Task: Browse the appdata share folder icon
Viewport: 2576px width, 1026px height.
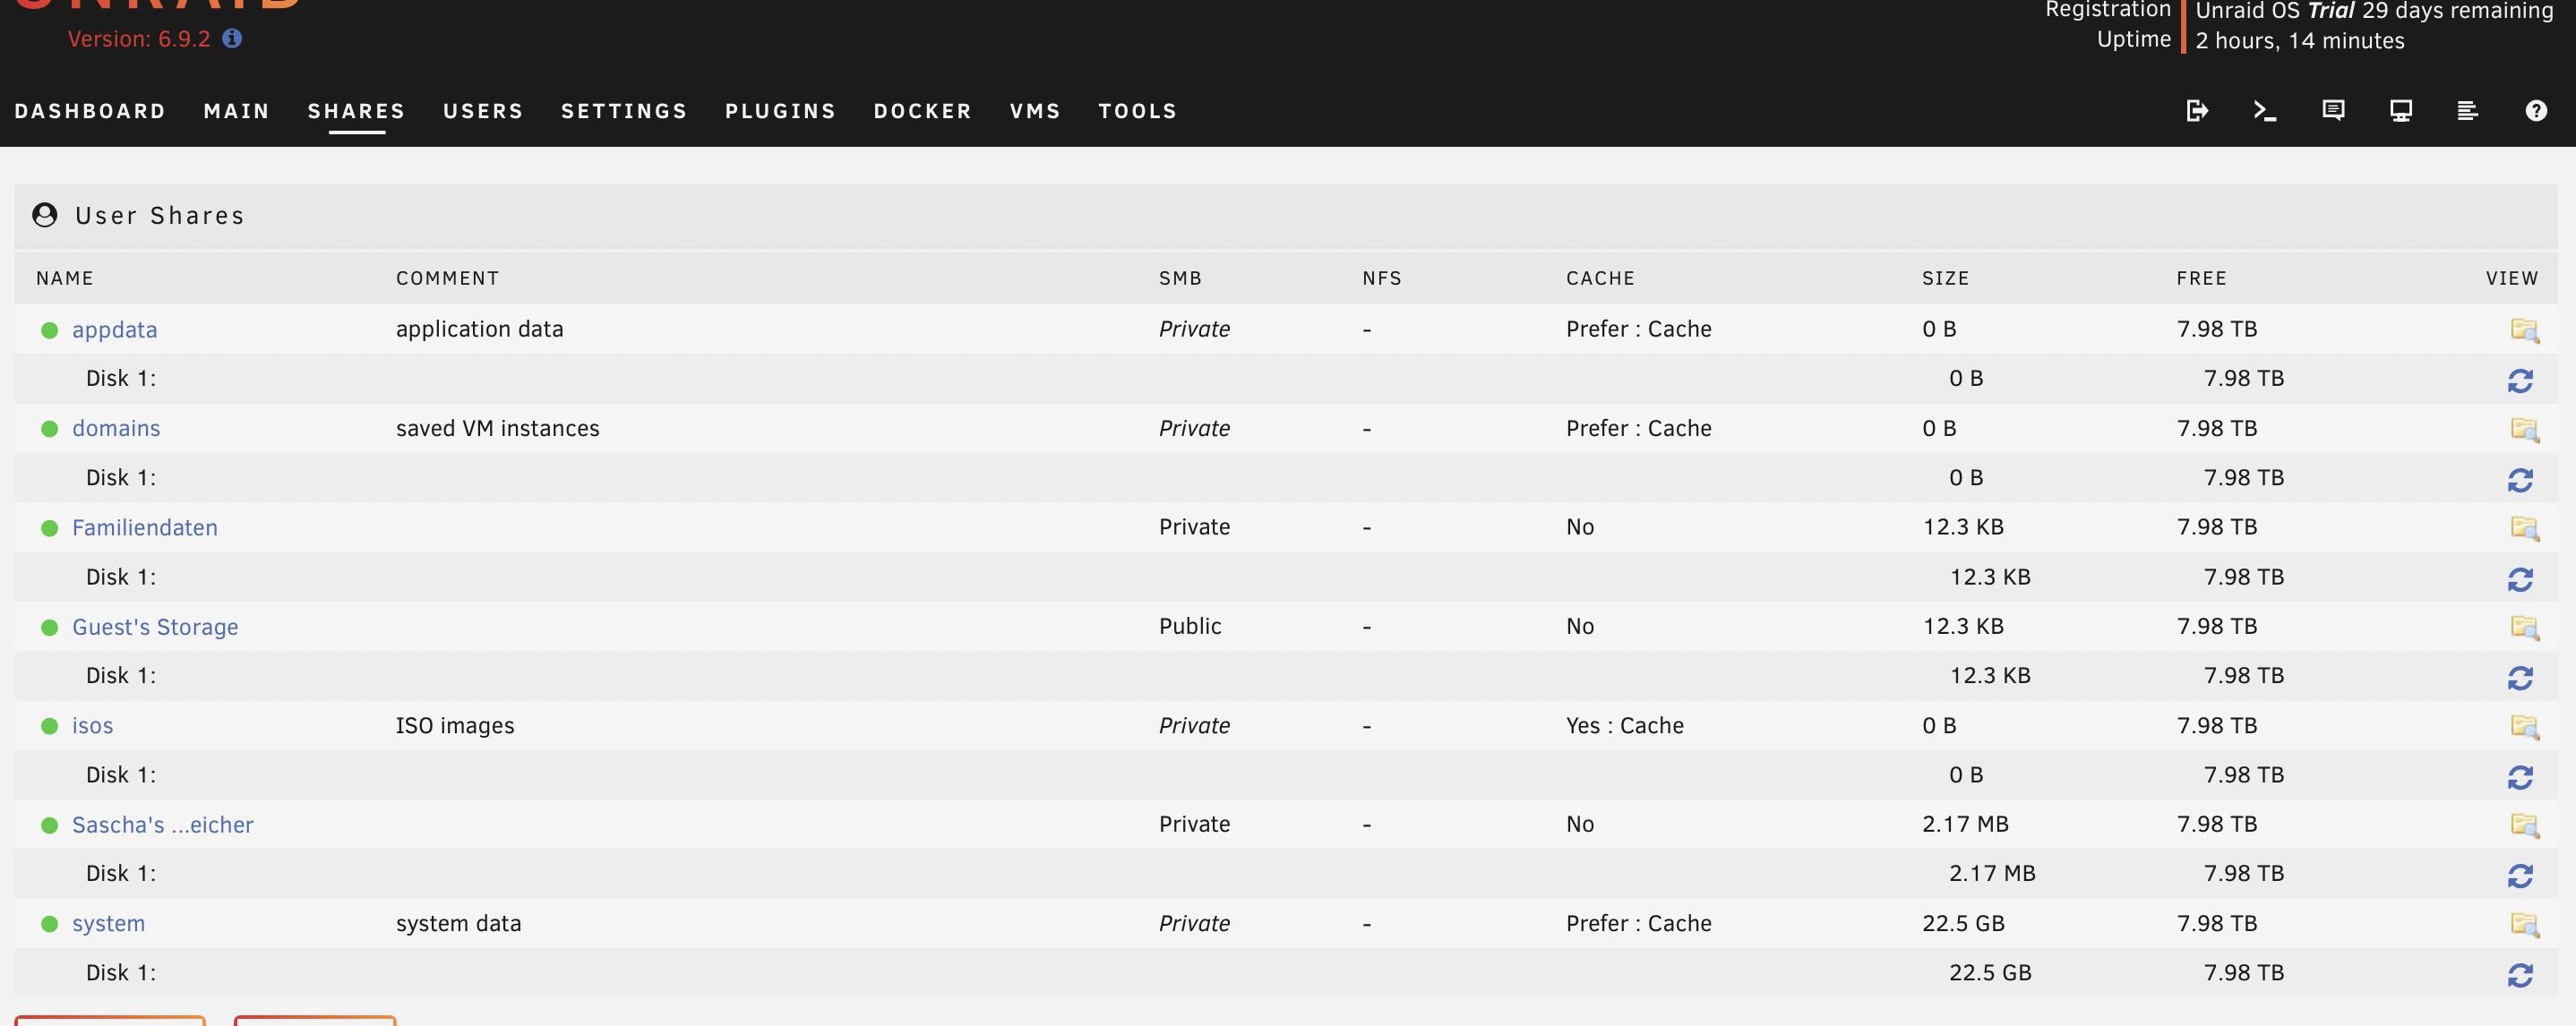Action: [x=2523, y=330]
